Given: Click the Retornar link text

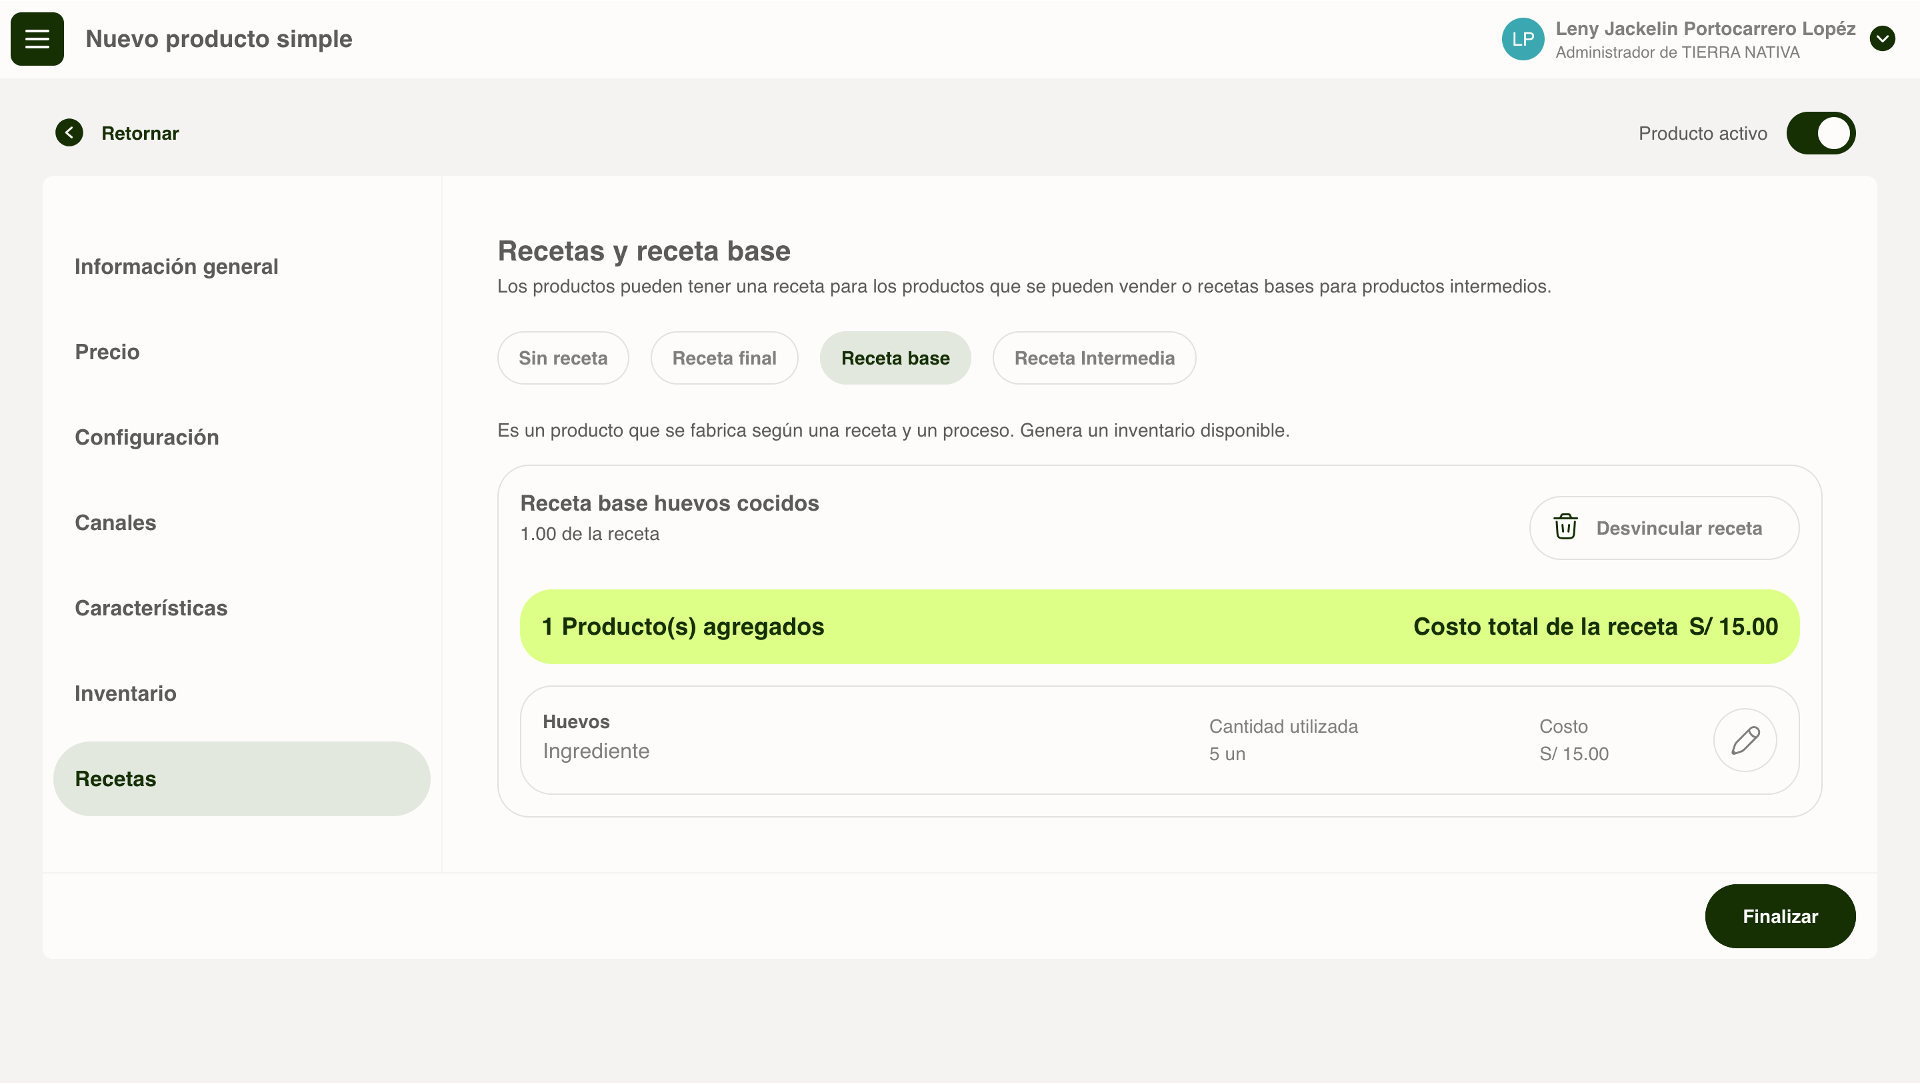Looking at the screenshot, I should coord(140,133).
